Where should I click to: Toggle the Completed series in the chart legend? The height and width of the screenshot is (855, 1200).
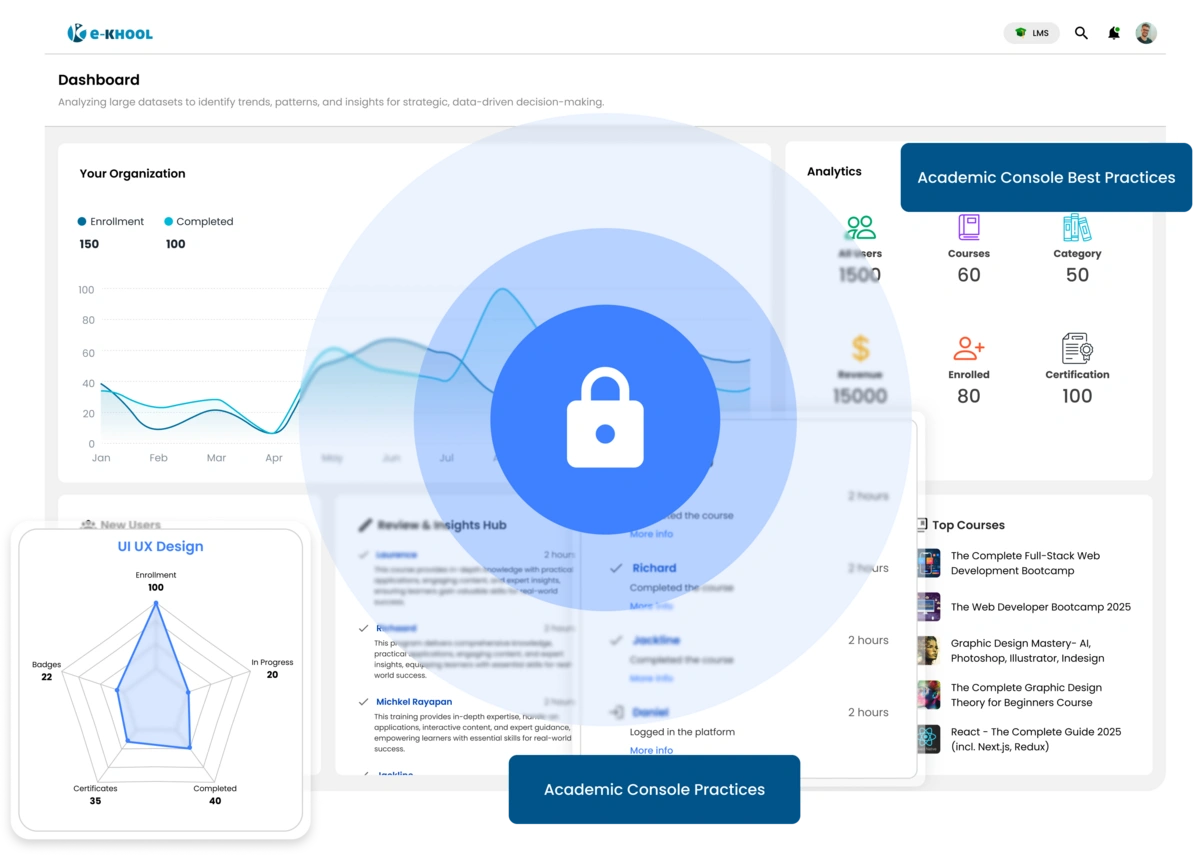click(198, 221)
